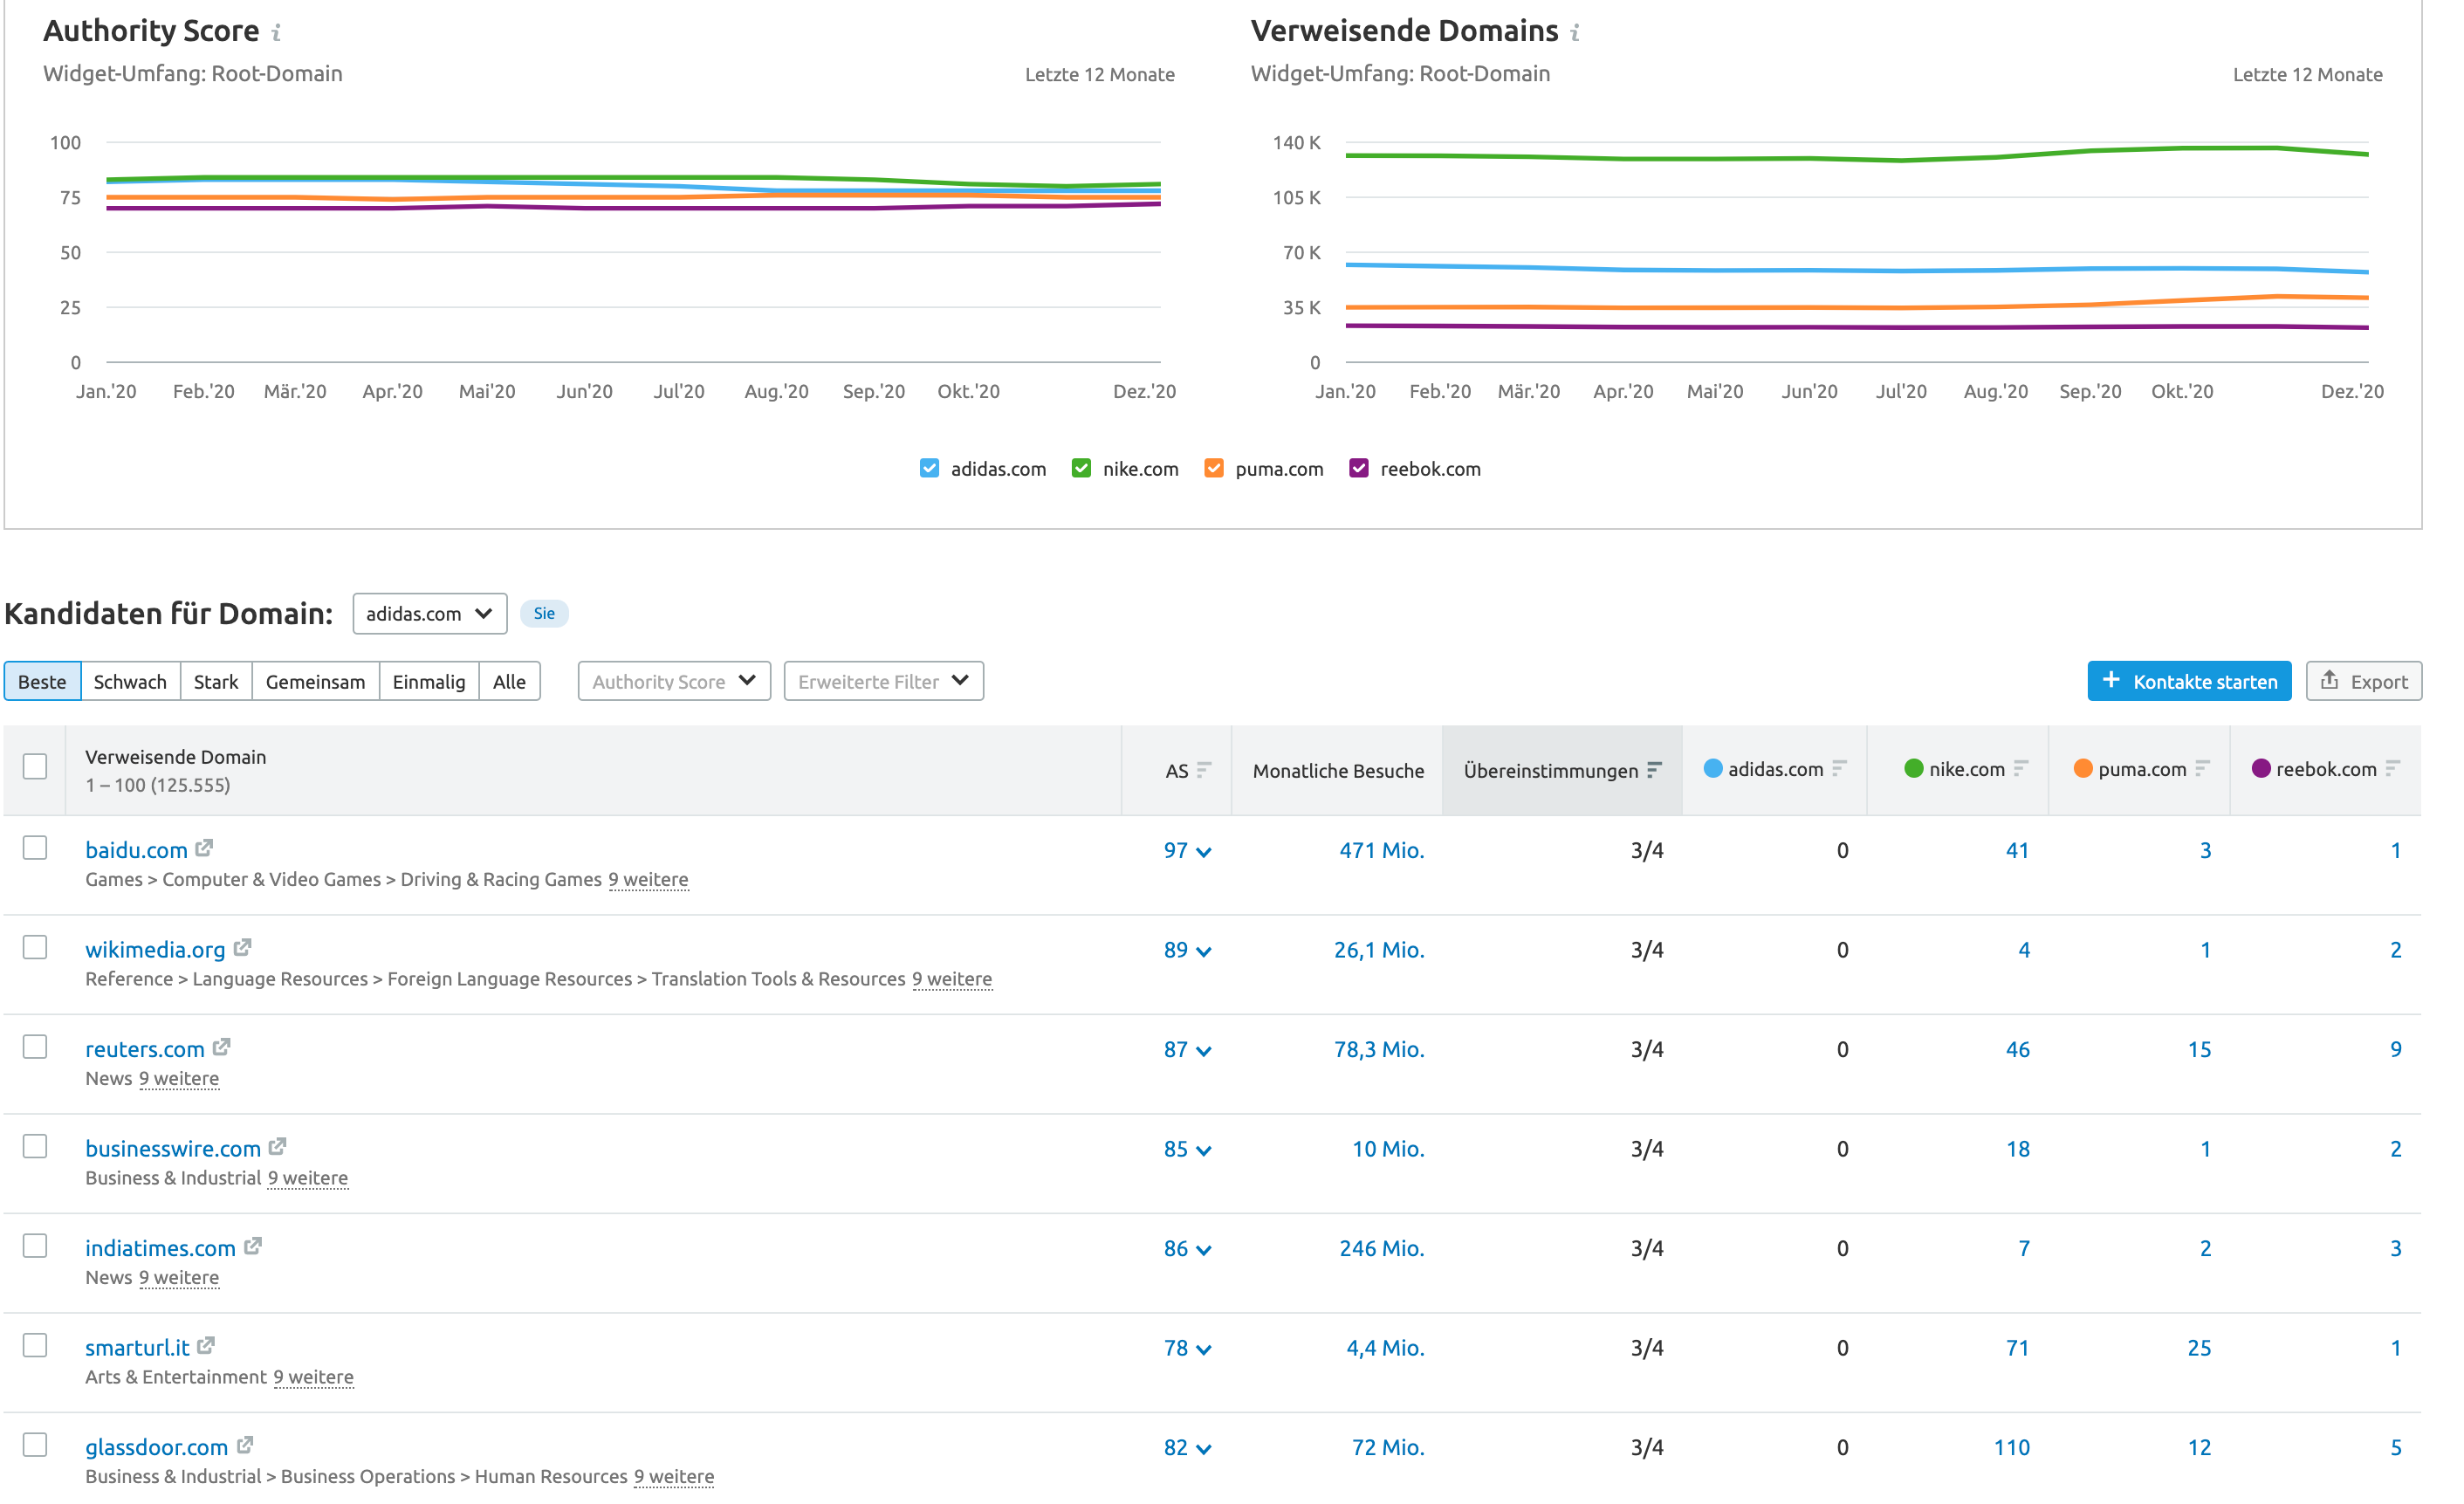Check the select-all table header checkbox

pos(35,766)
